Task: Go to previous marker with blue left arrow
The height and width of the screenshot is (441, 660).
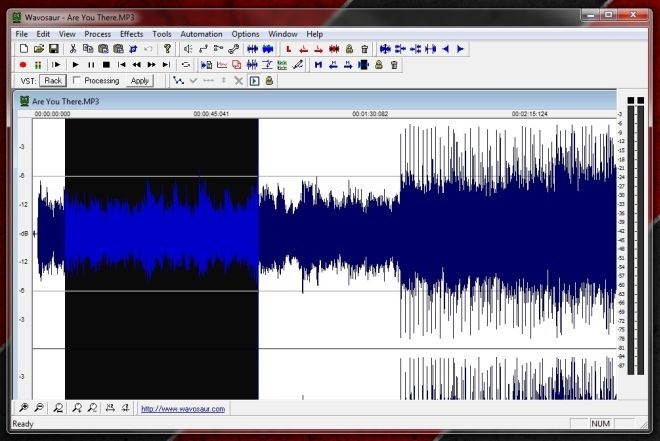Action: pyautogui.click(x=333, y=65)
